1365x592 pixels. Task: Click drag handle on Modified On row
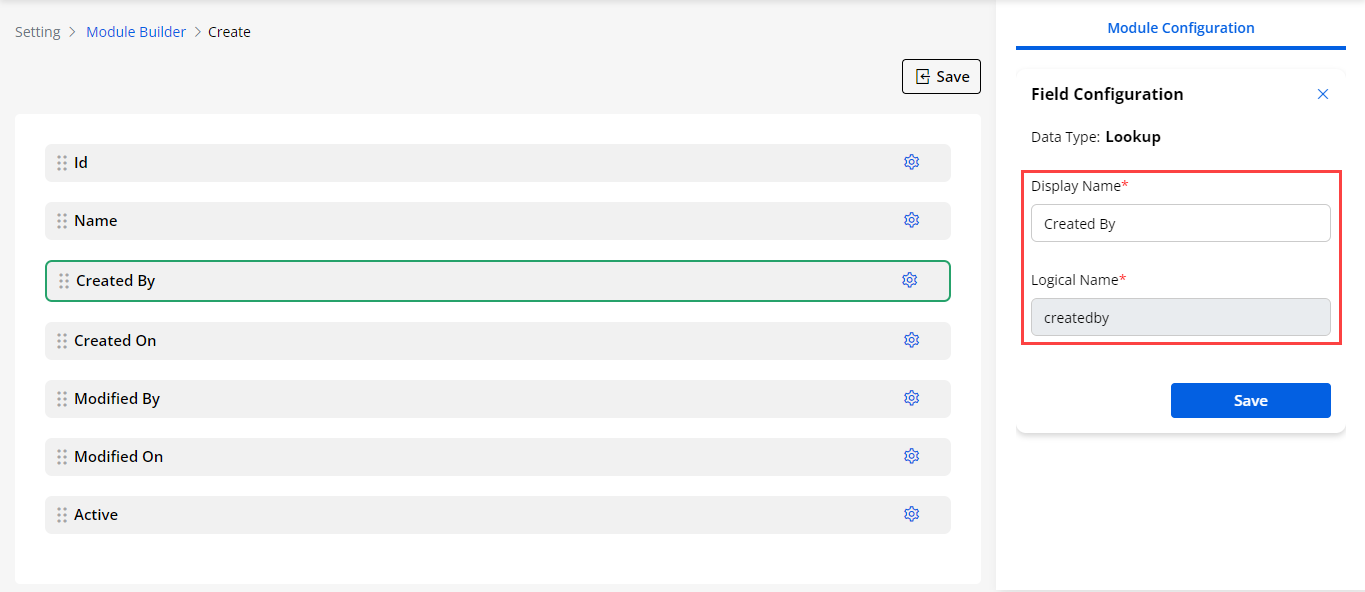[x=62, y=457]
